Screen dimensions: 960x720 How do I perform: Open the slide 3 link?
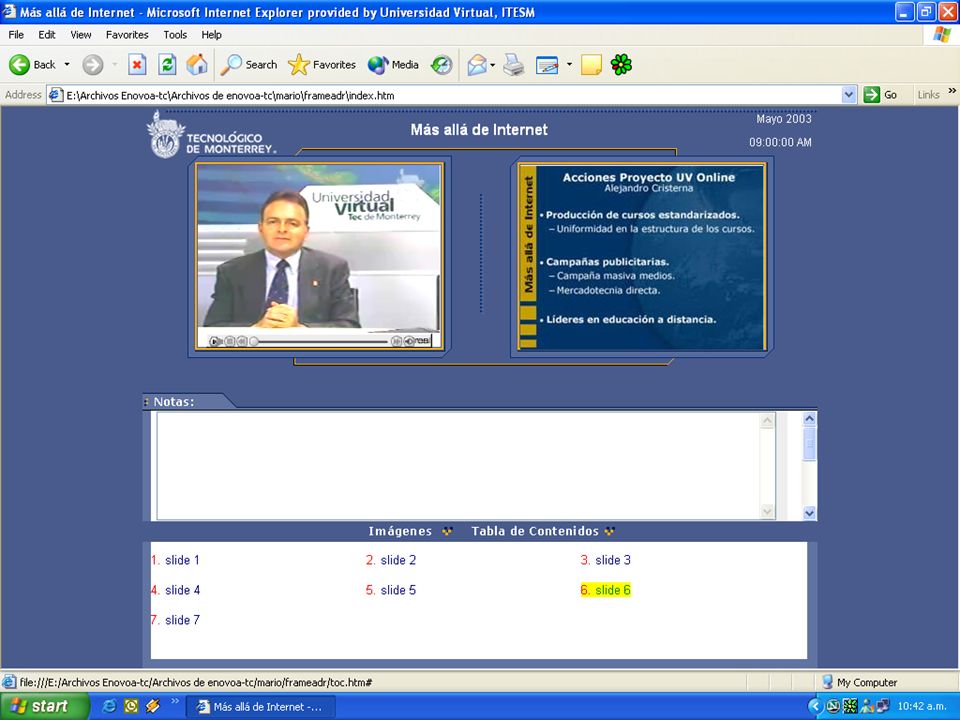coord(613,560)
